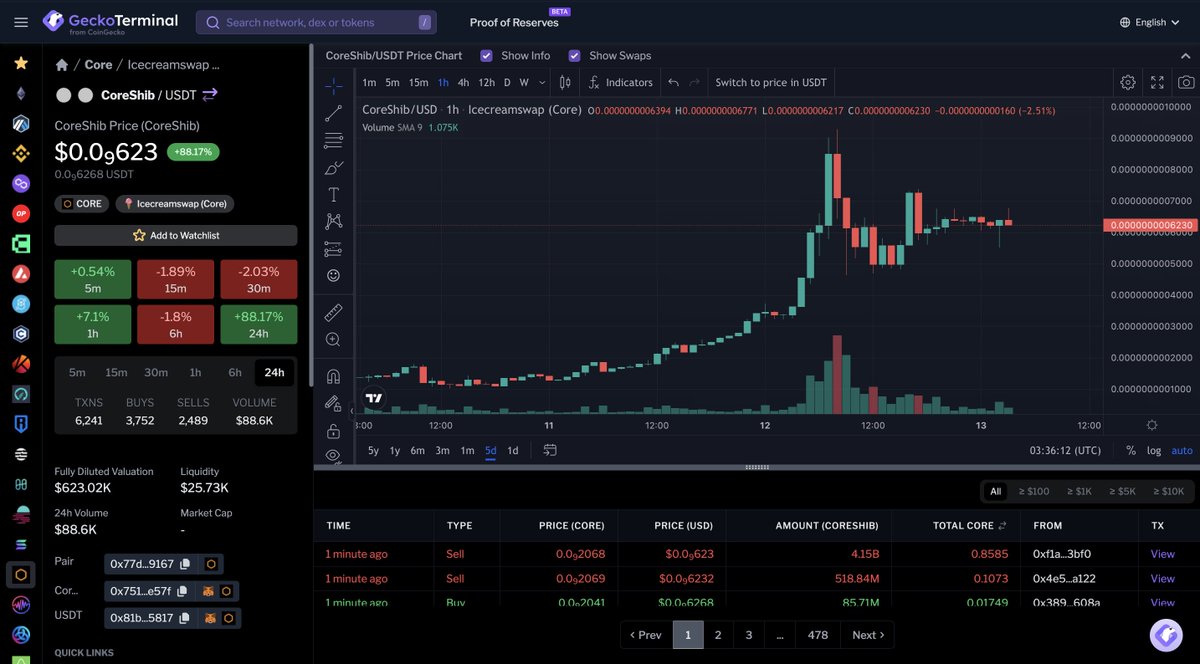
Task: Open the CORE network tag
Action: point(83,204)
